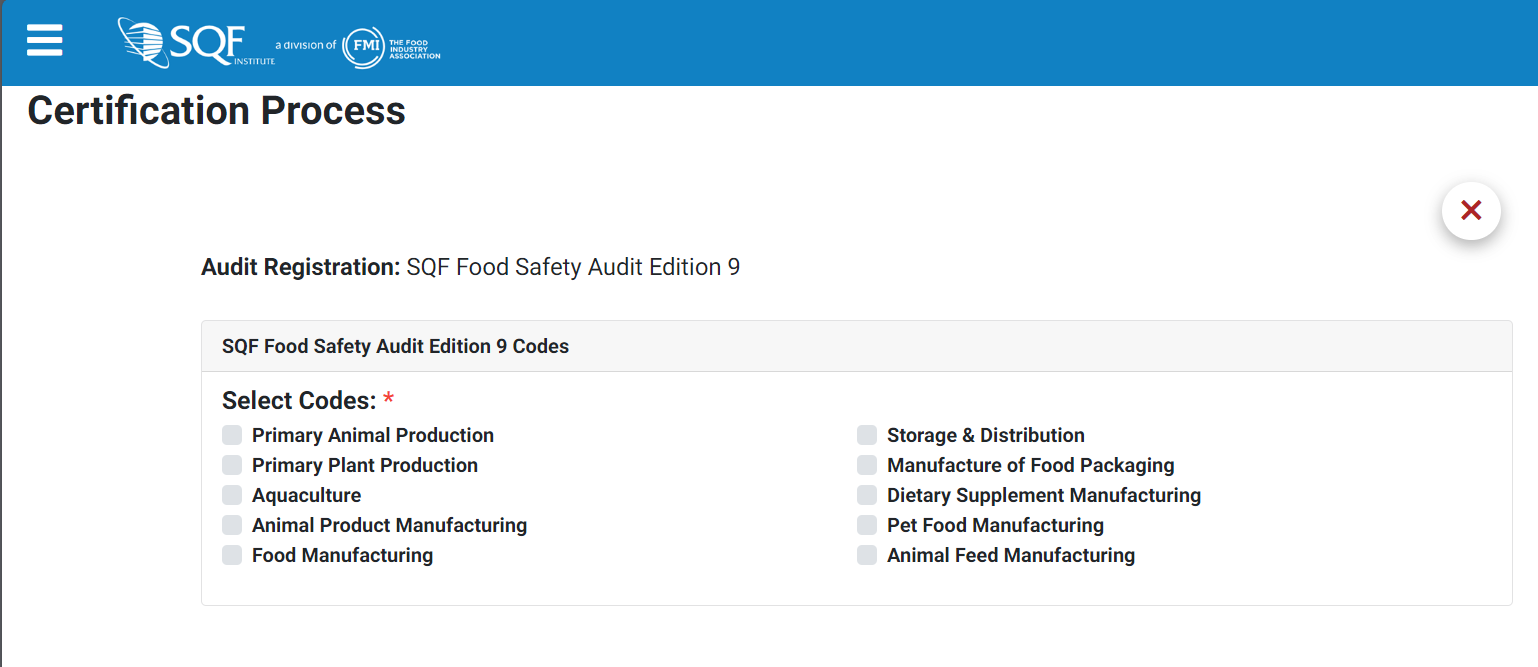
Task: Tick the Aquaculture checkbox
Action: [x=232, y=495]
